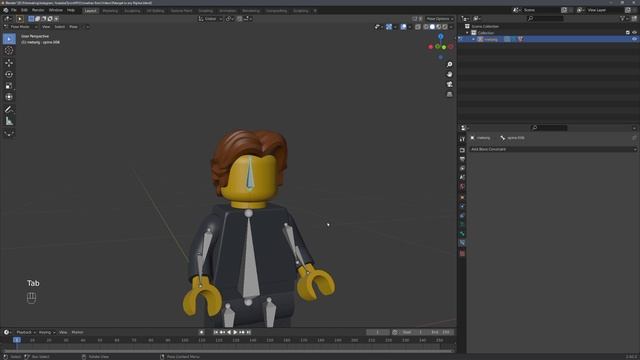Switch to the Modeling workspace tab

[x=110, y=11]
